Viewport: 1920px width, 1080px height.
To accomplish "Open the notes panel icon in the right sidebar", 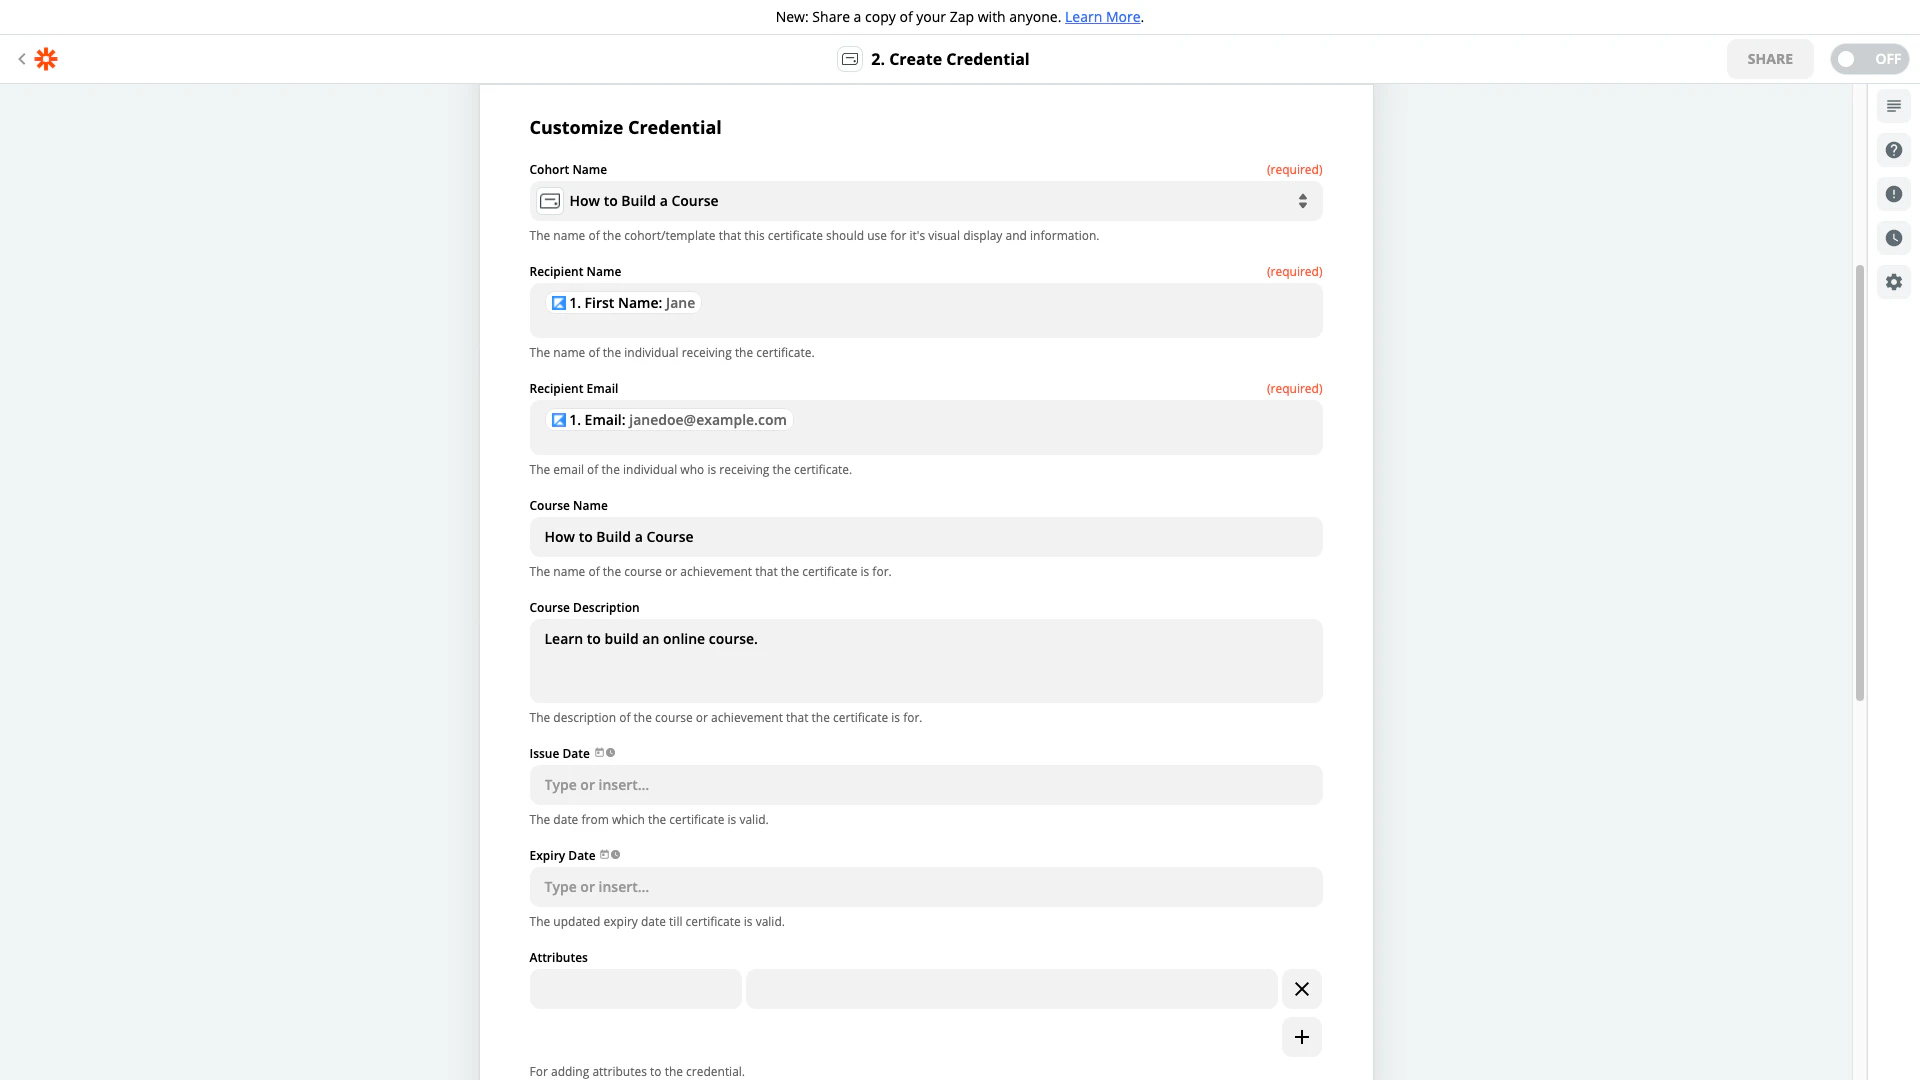I will [x=1893, y=106].
